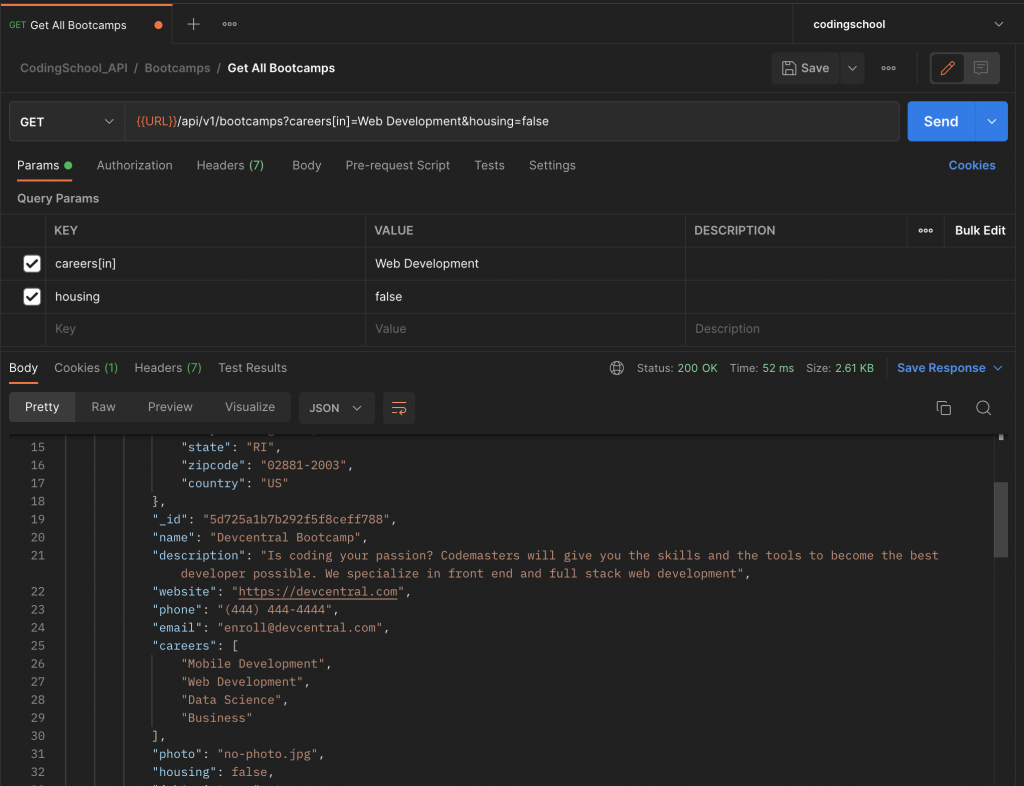Toggle line wrap icon in response toolbar
The image size is (1024, 786).
coord(399,408)
